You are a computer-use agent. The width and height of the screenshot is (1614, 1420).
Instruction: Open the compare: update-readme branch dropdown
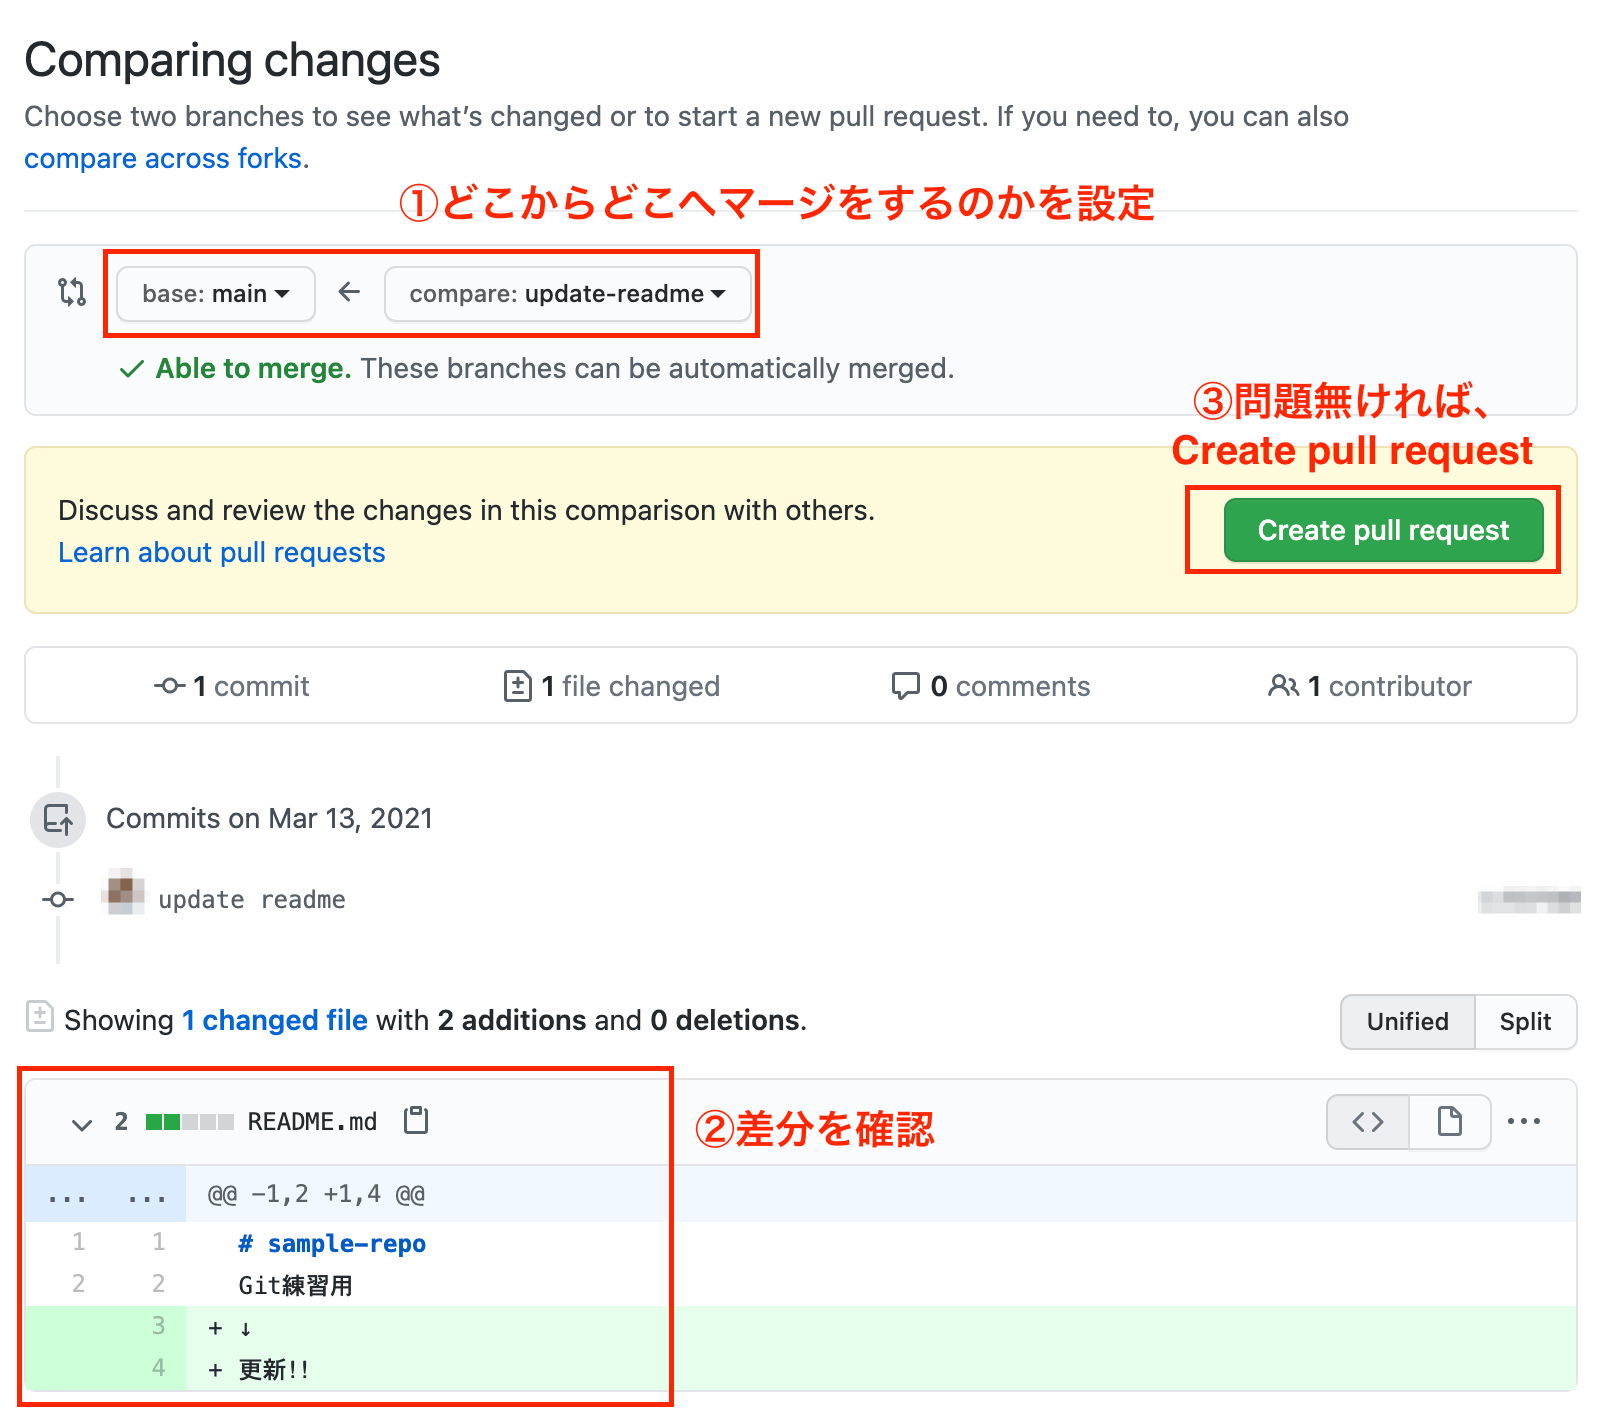click(x=568, y=294)
